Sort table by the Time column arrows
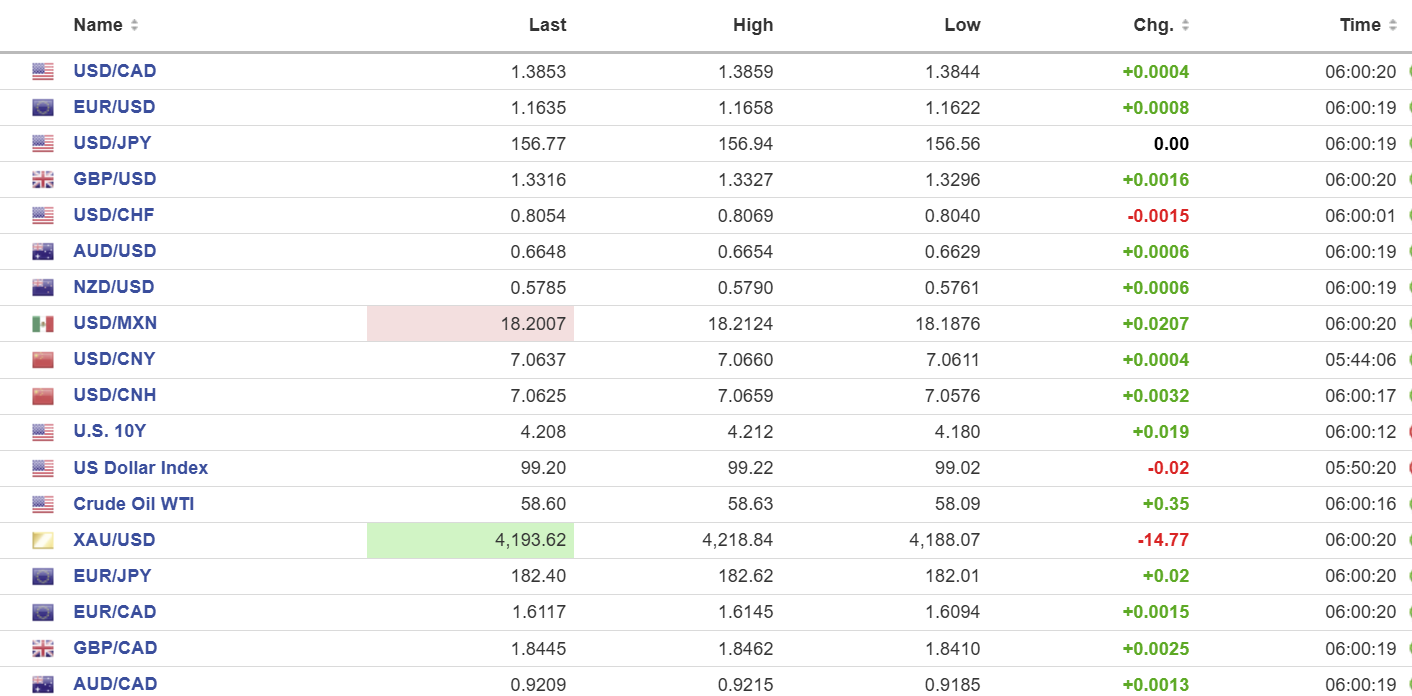The width and height of the screenshot is (1412, 696). 1392,25
